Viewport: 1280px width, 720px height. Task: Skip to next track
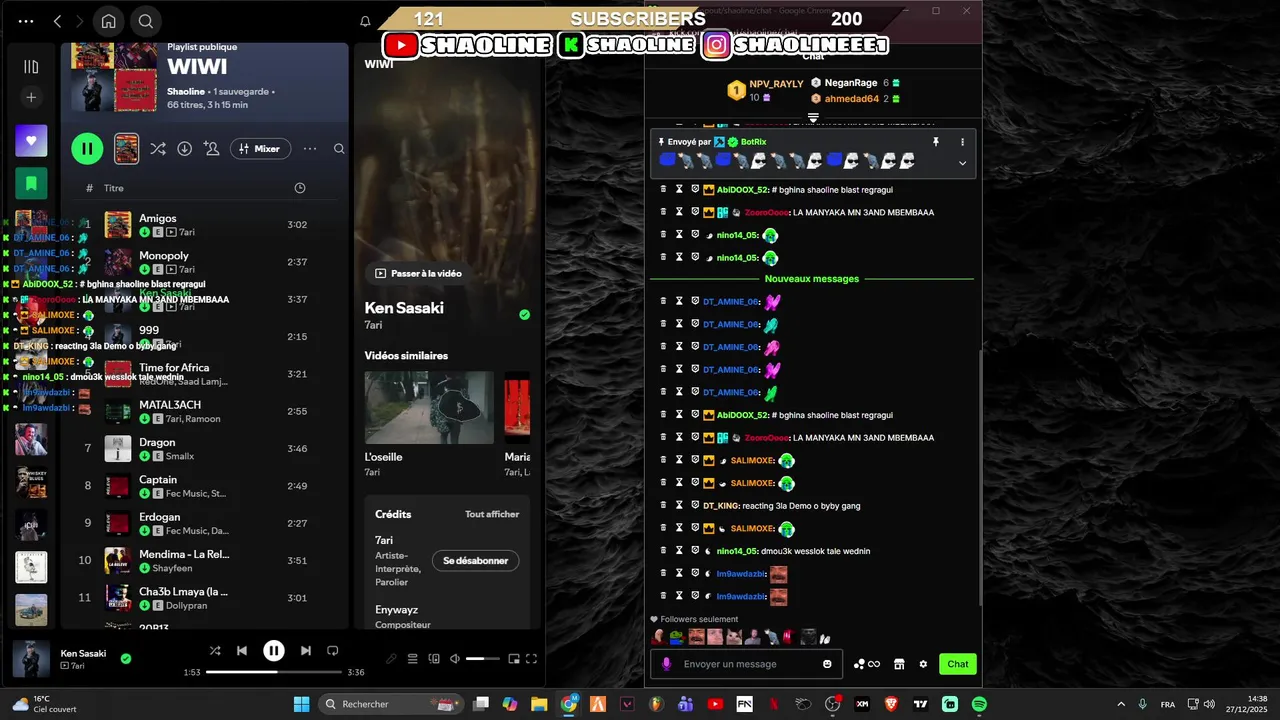[306, 650]
